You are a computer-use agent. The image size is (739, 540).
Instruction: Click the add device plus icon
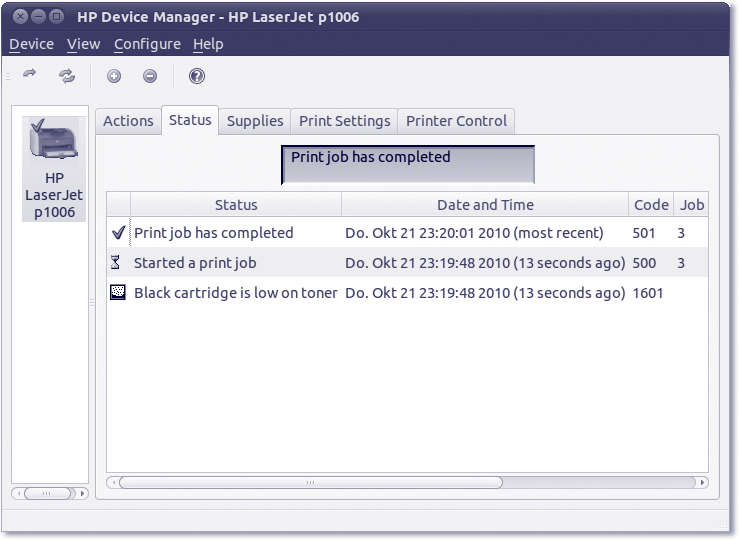click(x=114, y=76)
